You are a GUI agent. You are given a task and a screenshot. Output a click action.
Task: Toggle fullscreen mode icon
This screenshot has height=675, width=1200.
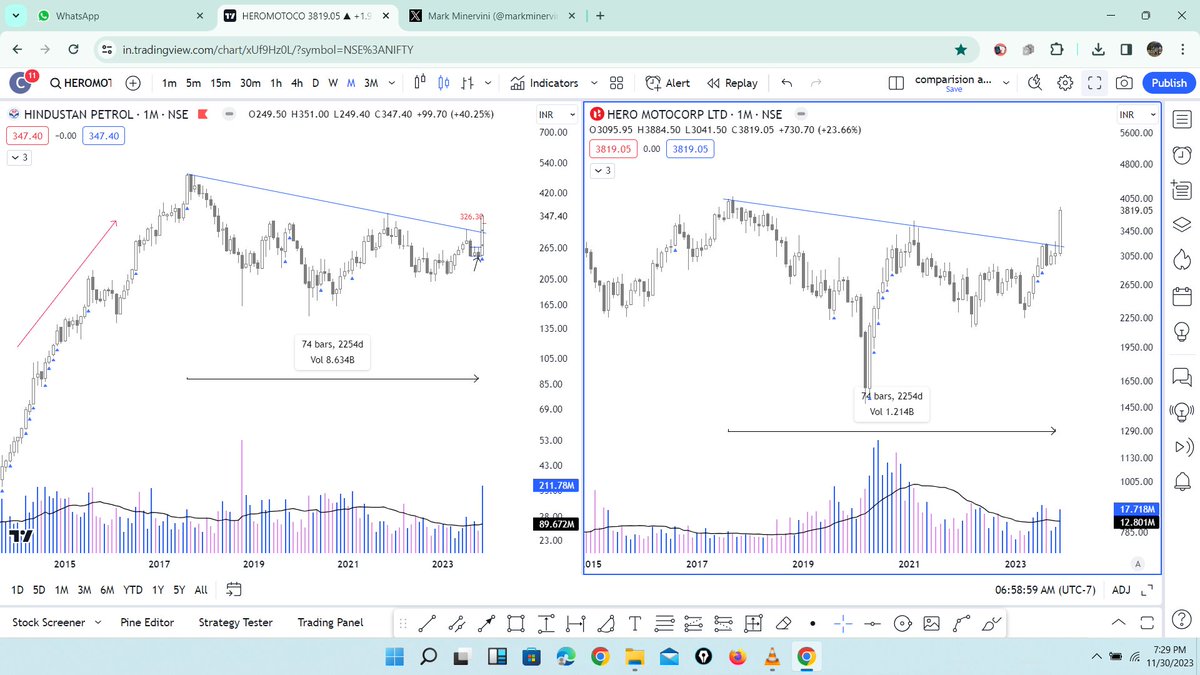[1095, 83]
